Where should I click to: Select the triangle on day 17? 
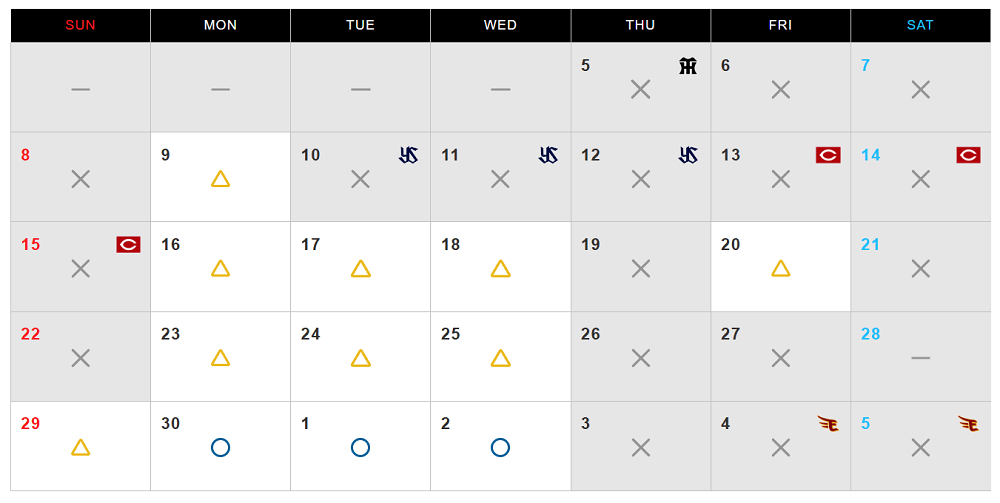361,268
